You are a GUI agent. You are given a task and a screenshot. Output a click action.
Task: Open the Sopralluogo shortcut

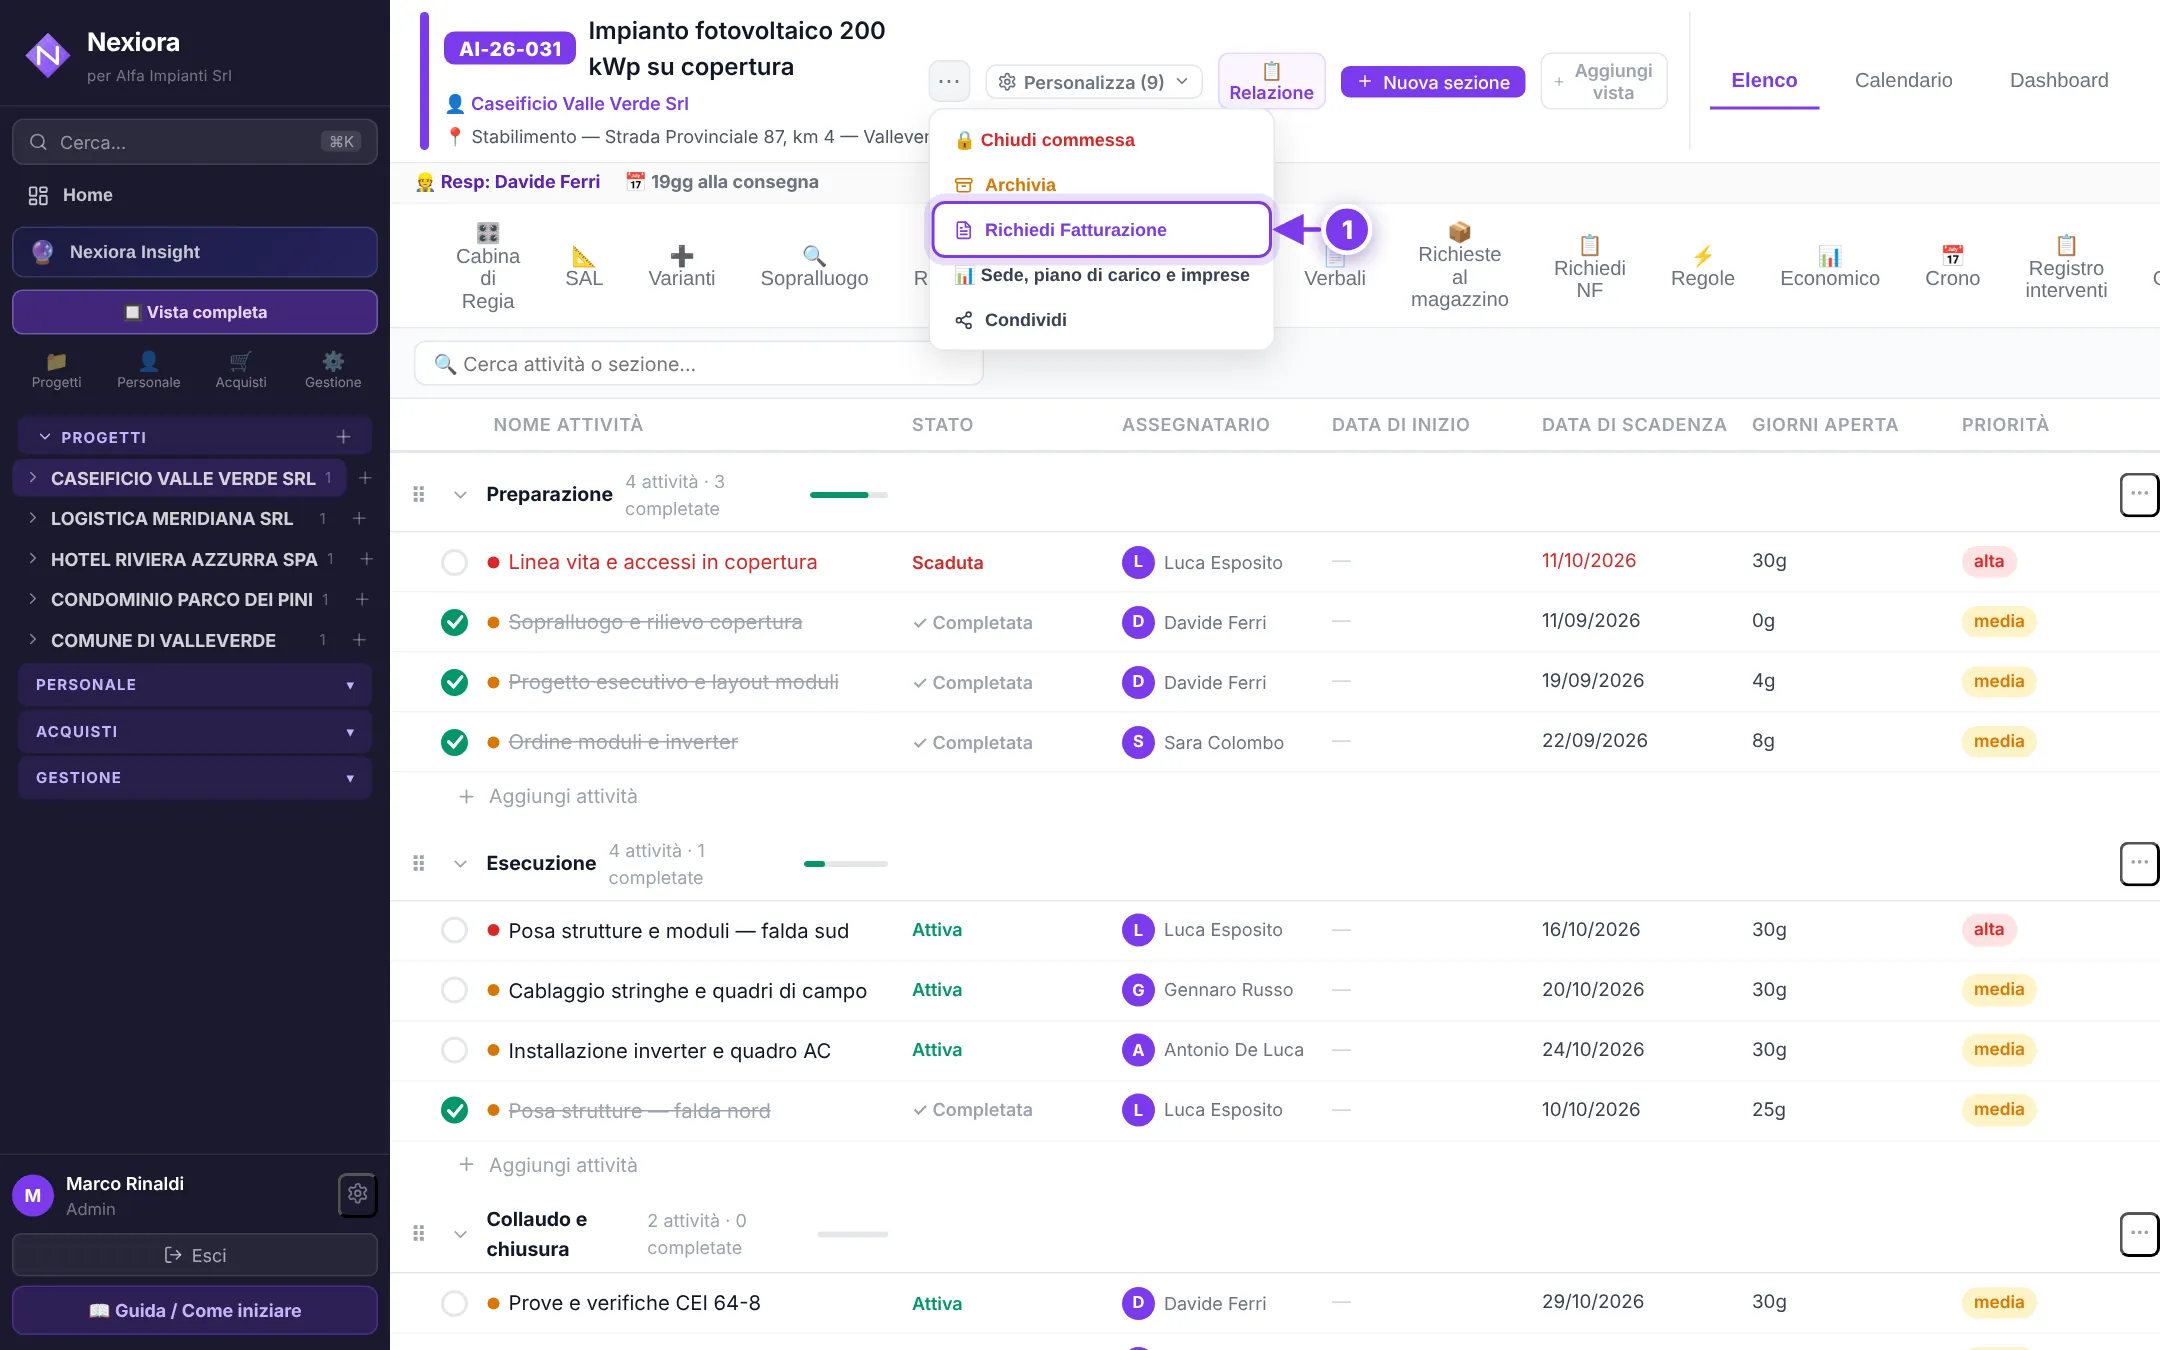click(814, 266)
